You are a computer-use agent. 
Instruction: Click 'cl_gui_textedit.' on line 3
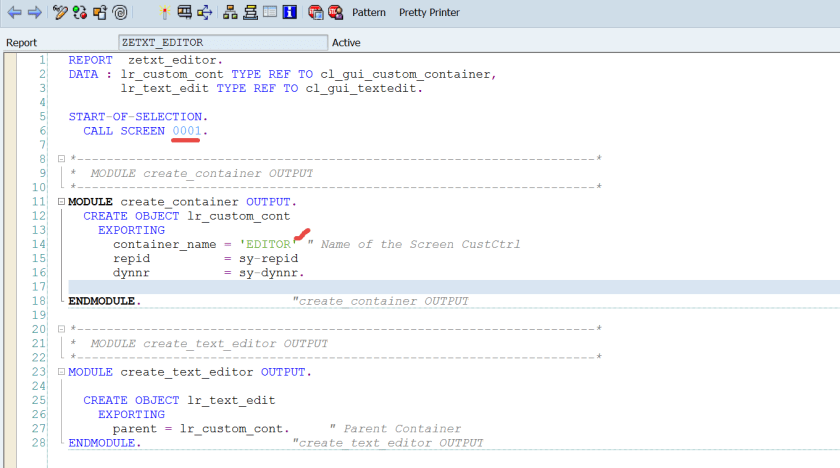(x=364, y=88)
